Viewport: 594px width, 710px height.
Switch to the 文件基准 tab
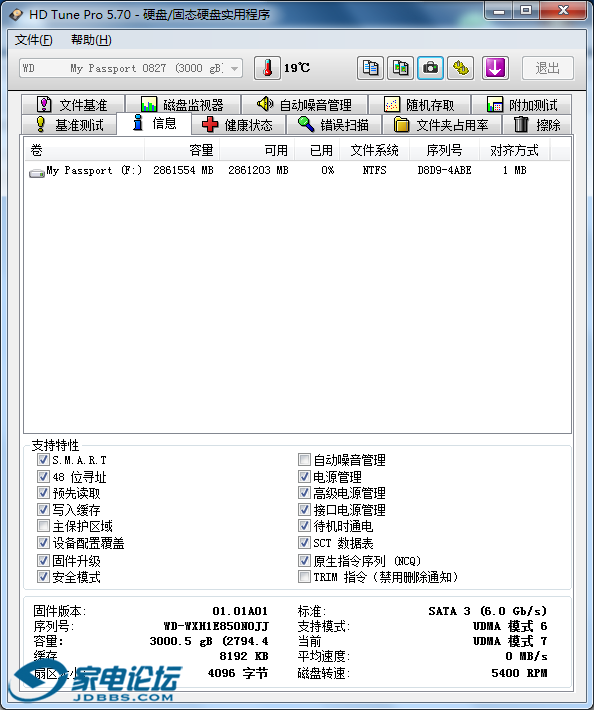(73, 105)
